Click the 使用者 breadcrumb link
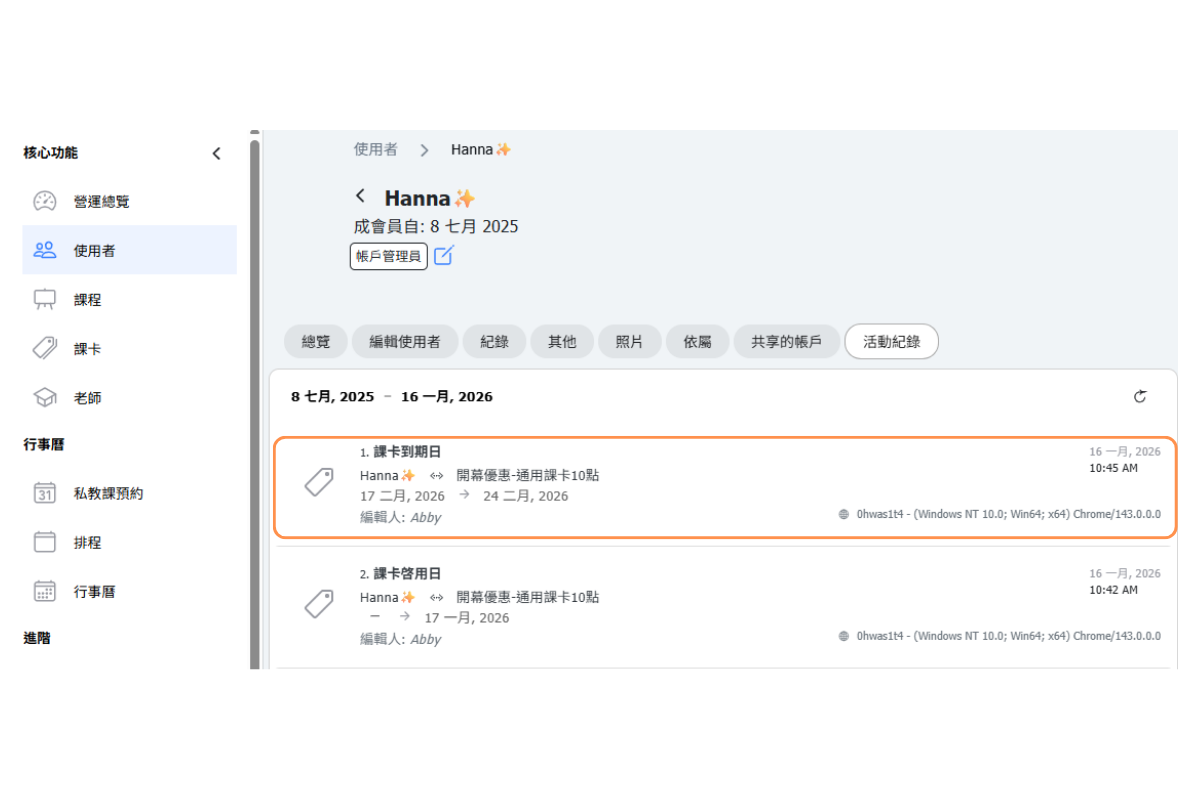 coord(375,149)
